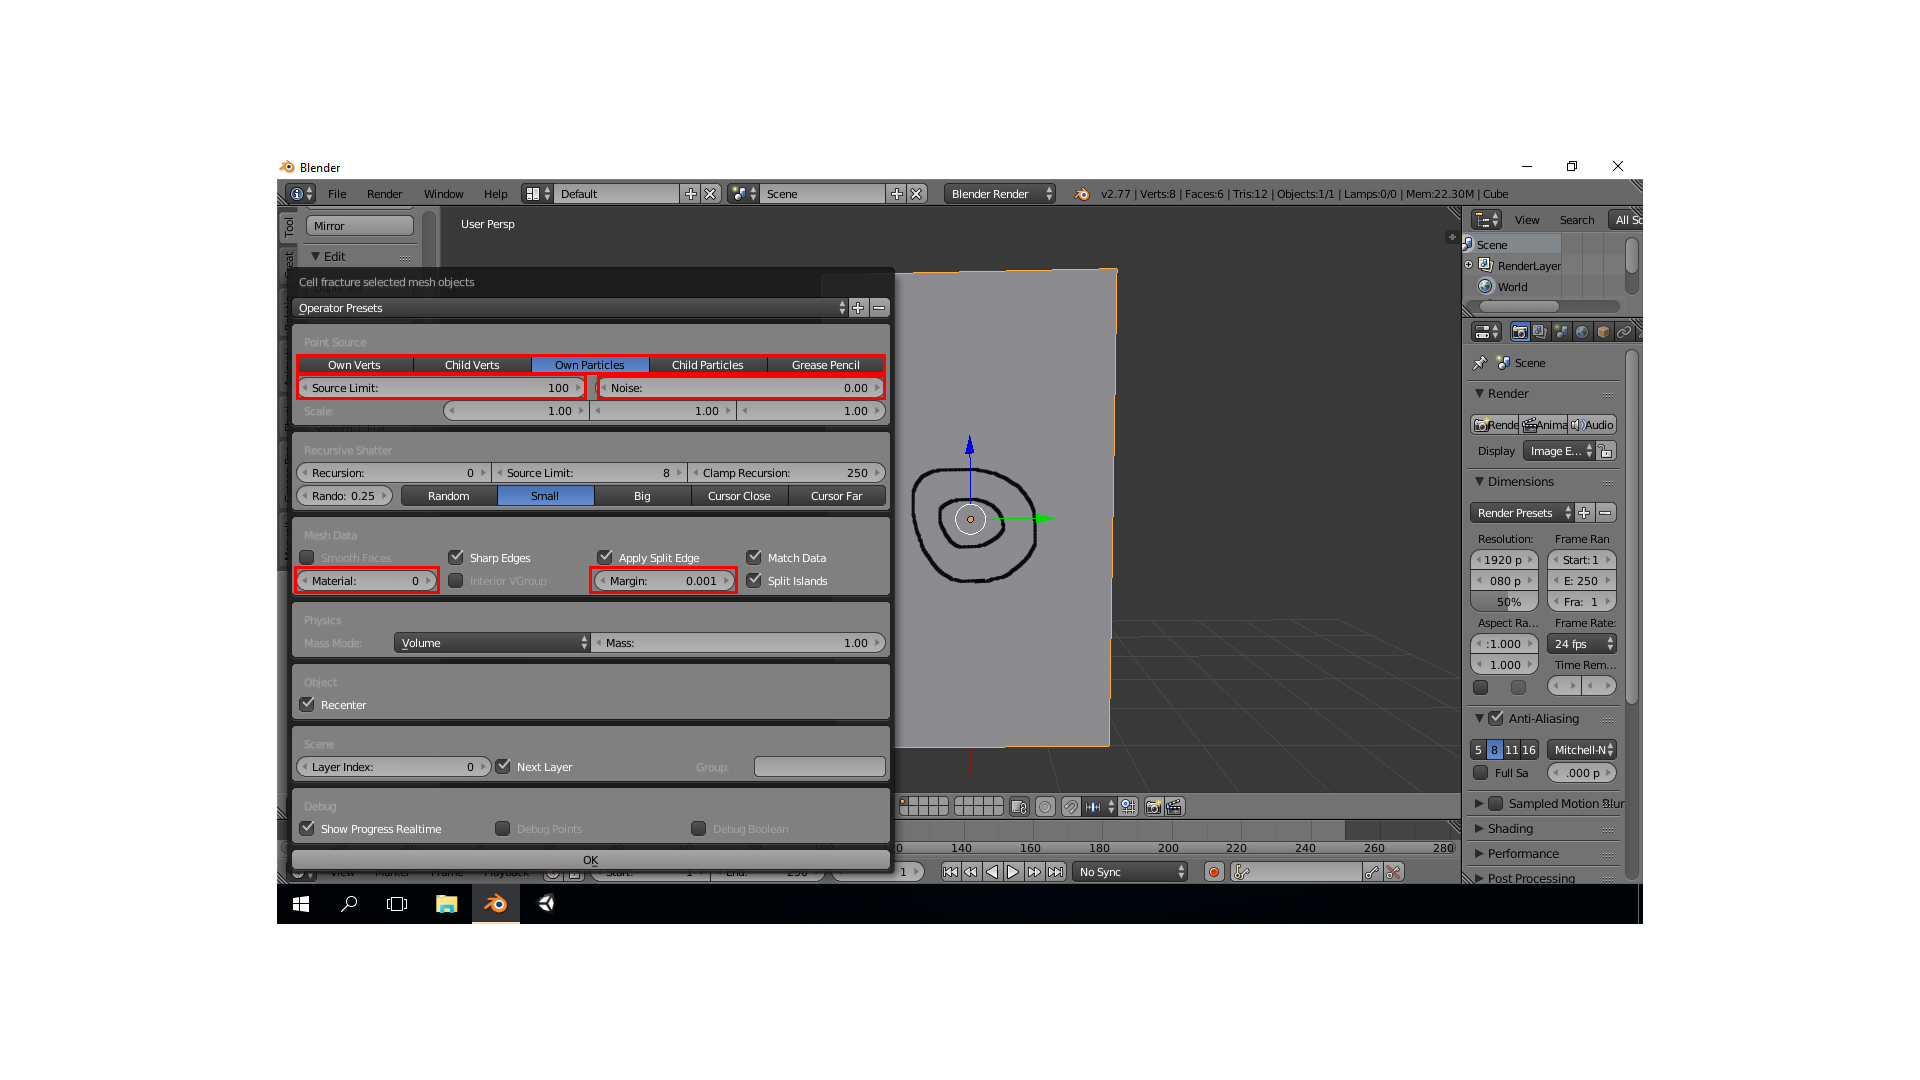Viewport: 1920px width, 1080px height.
Task: Click the Blender taskbar icon
Action: (496, 903)
